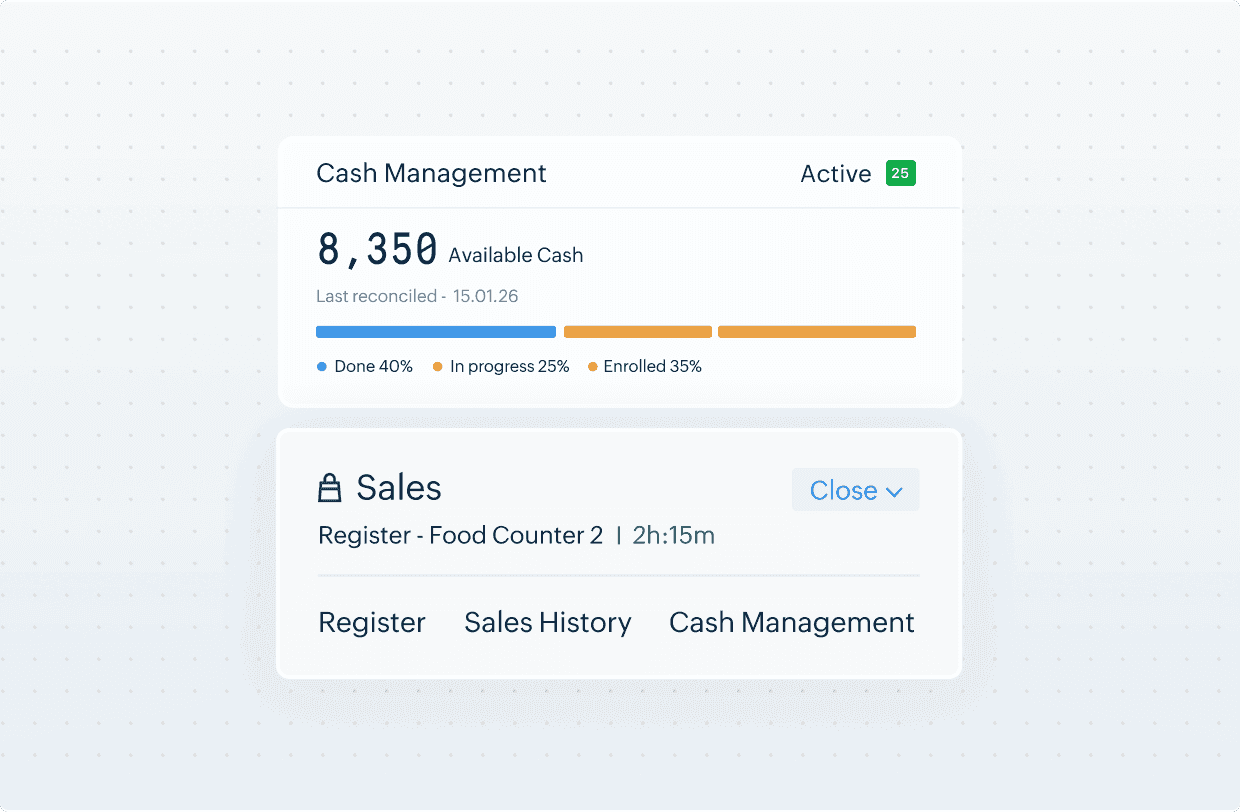The height and width of the screenshot is (812, 1240).
Task: Select the Cash Management tab in Sales card
Action: pos(792,622)
